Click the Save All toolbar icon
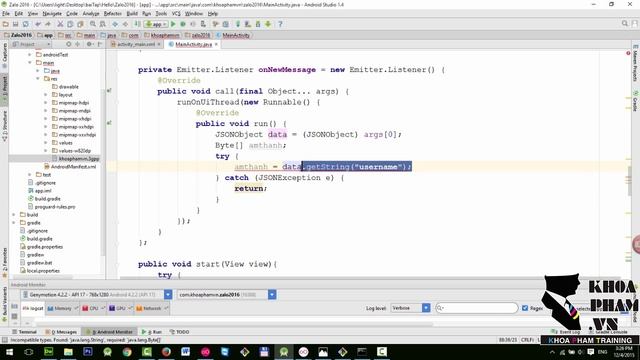 tap(16, 24)
